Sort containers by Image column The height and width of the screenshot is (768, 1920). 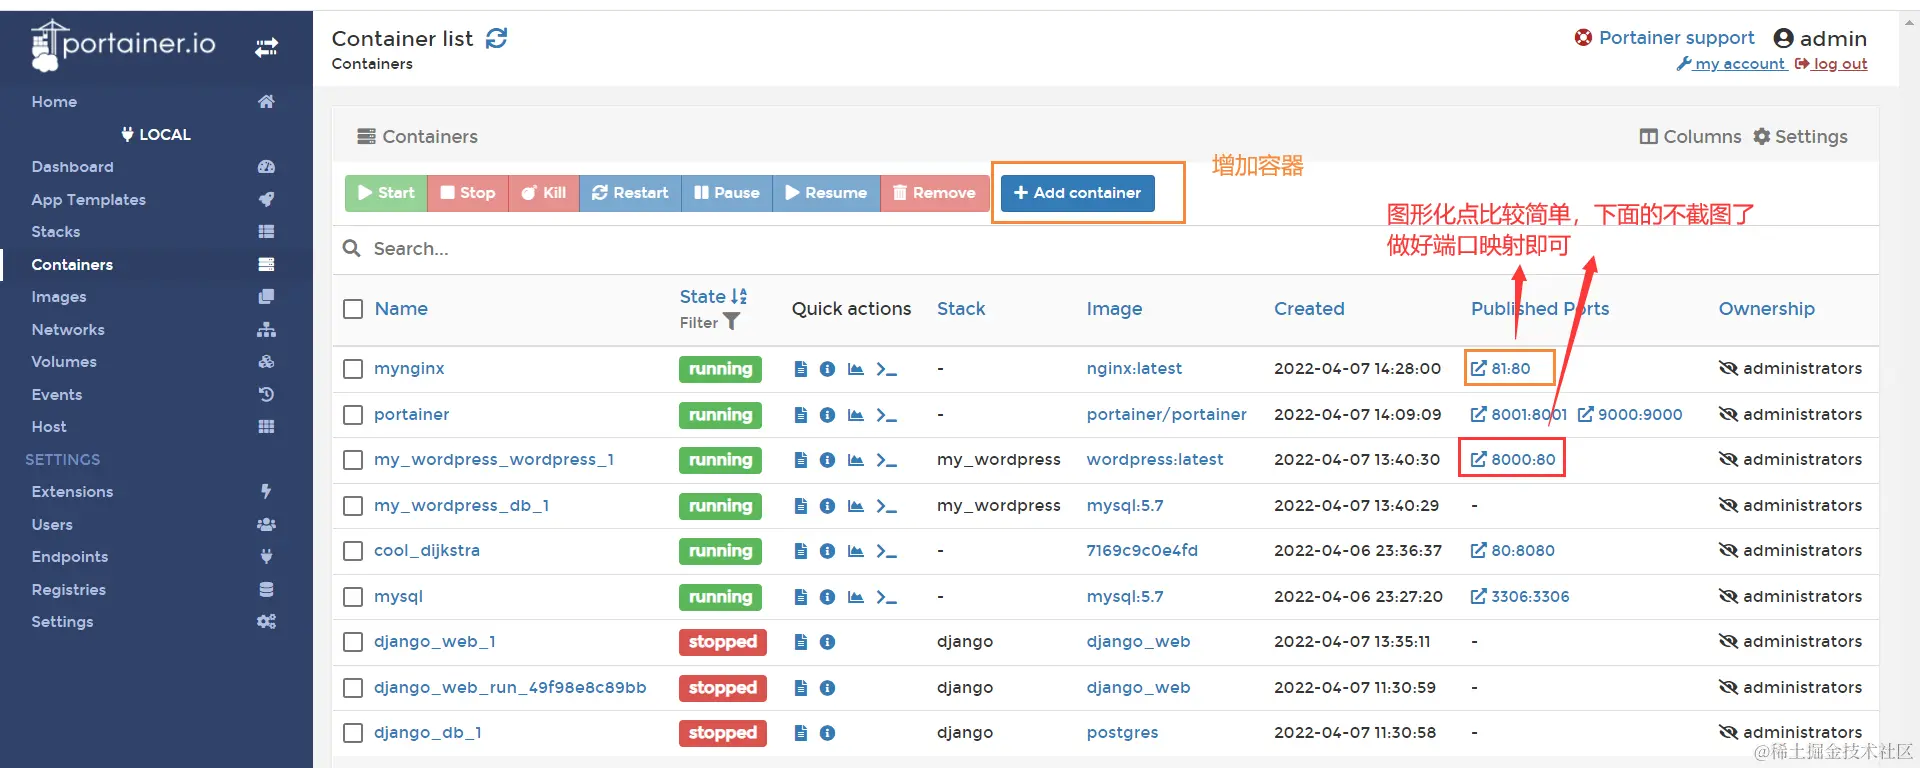[1114, 309]
